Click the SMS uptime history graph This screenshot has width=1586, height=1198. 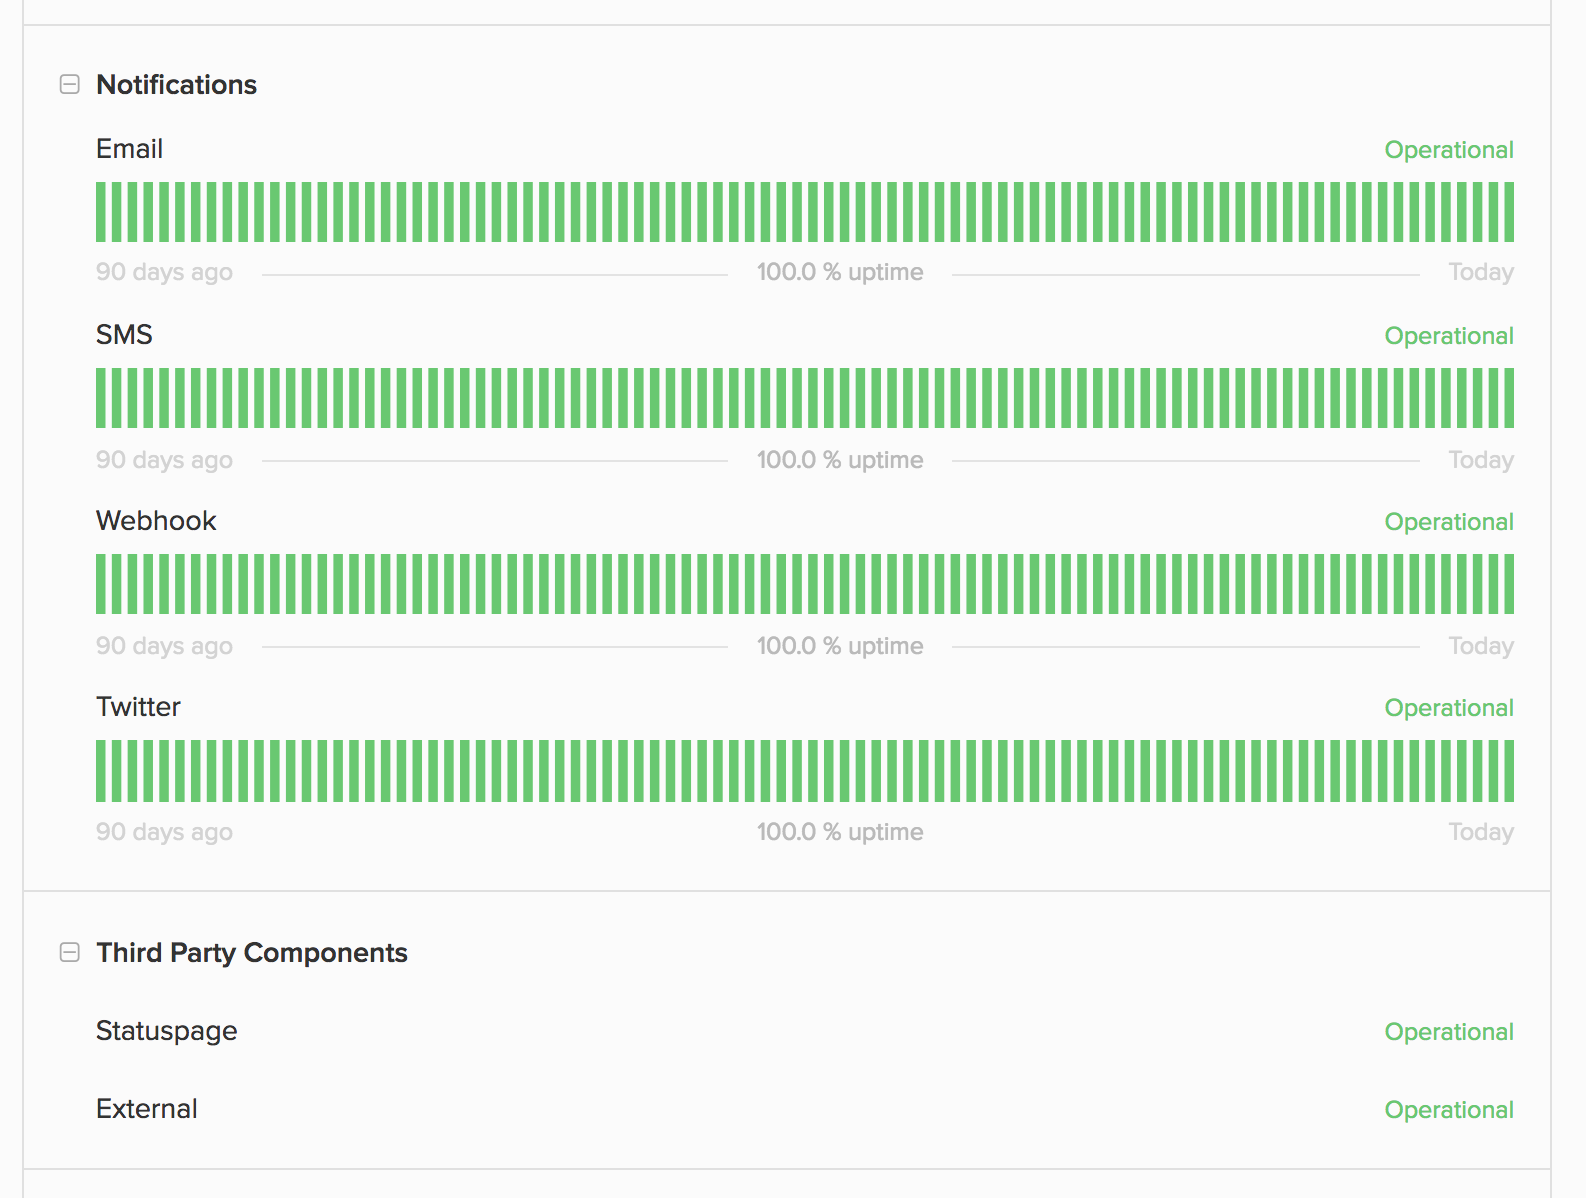tap(800, 398)
